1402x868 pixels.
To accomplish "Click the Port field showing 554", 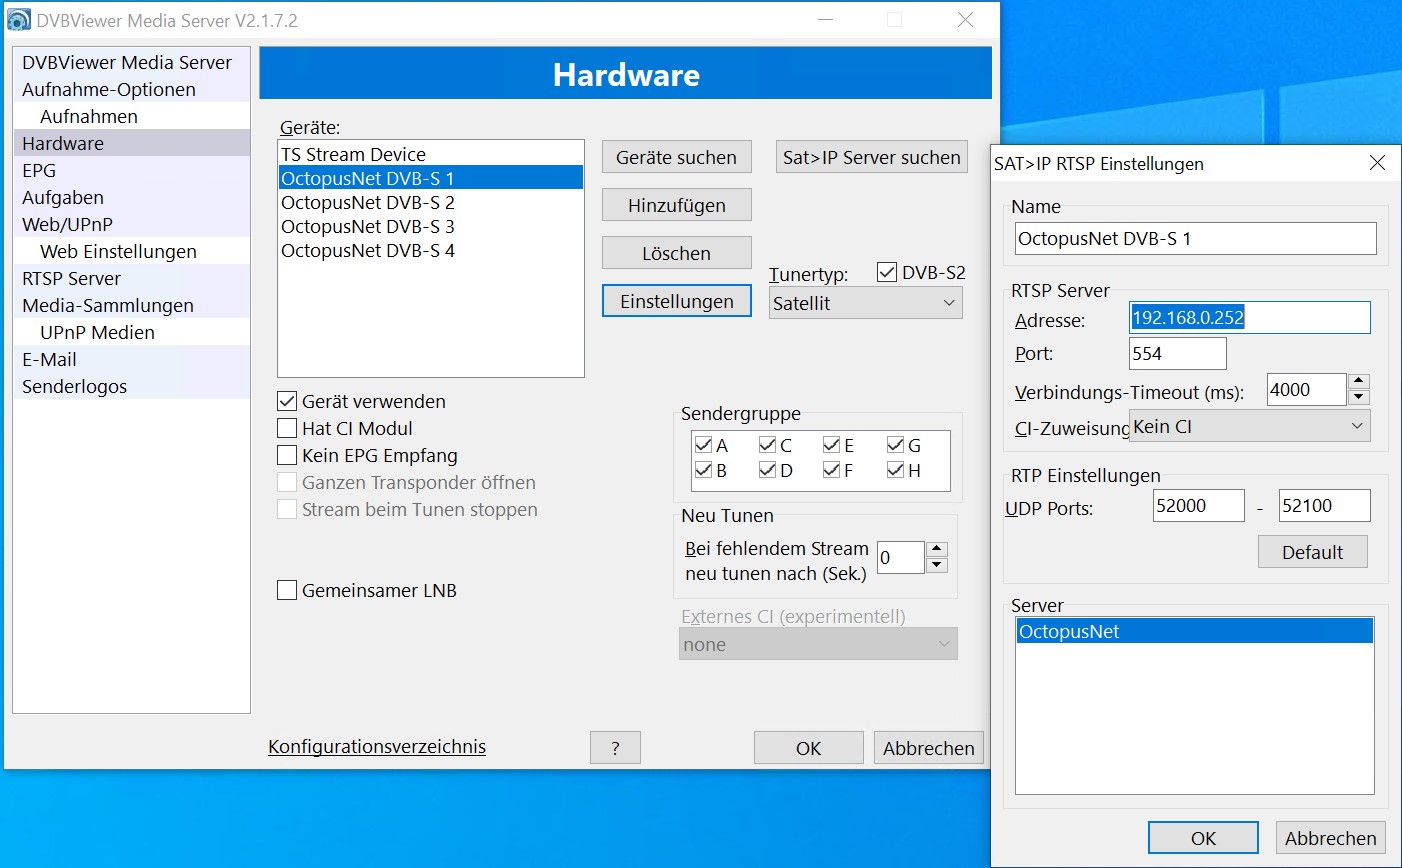I will [1178, 353].
